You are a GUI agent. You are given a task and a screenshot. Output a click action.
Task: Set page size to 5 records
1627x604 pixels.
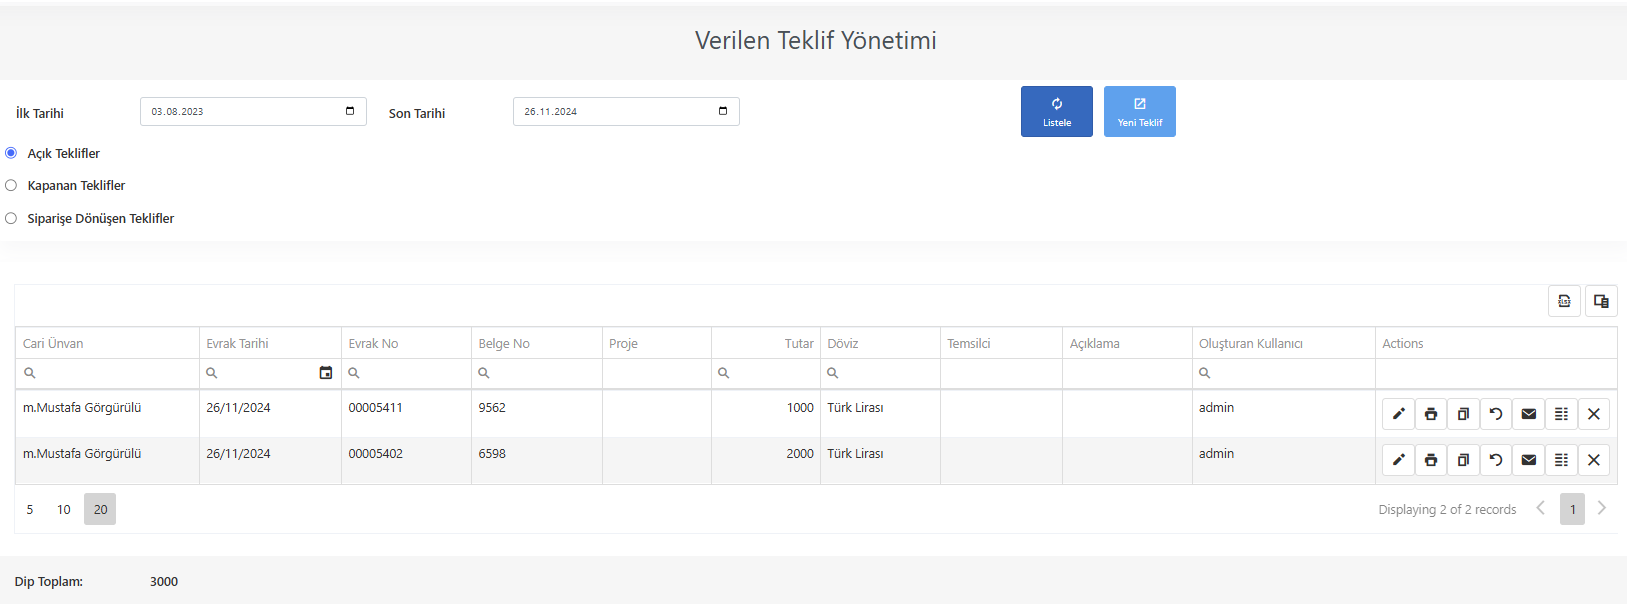[30, 510]
